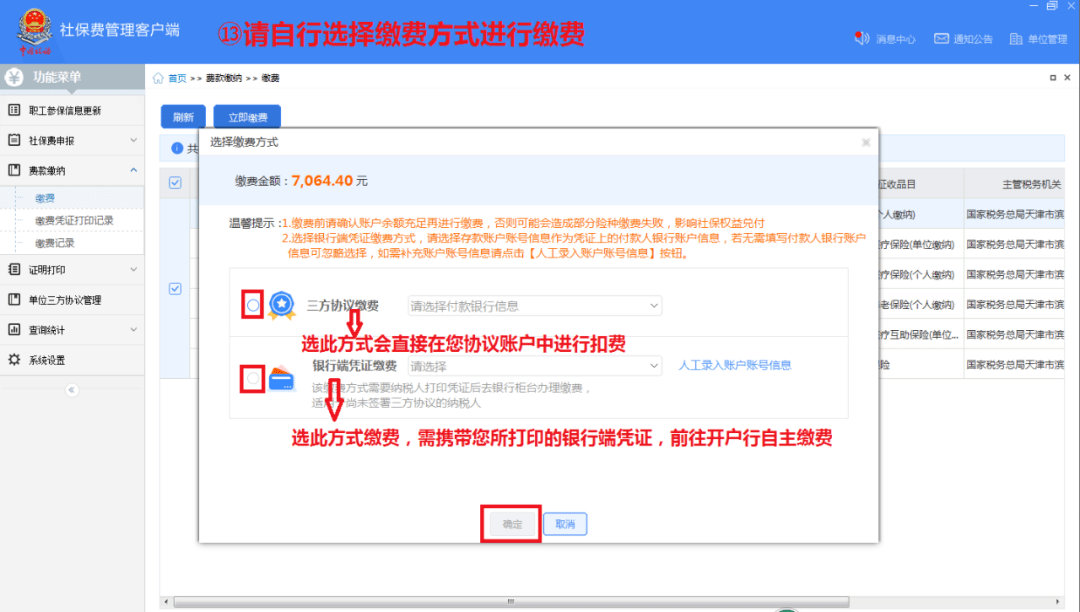Click the 功能菜单 yuan symbol icon

[14, 76]
